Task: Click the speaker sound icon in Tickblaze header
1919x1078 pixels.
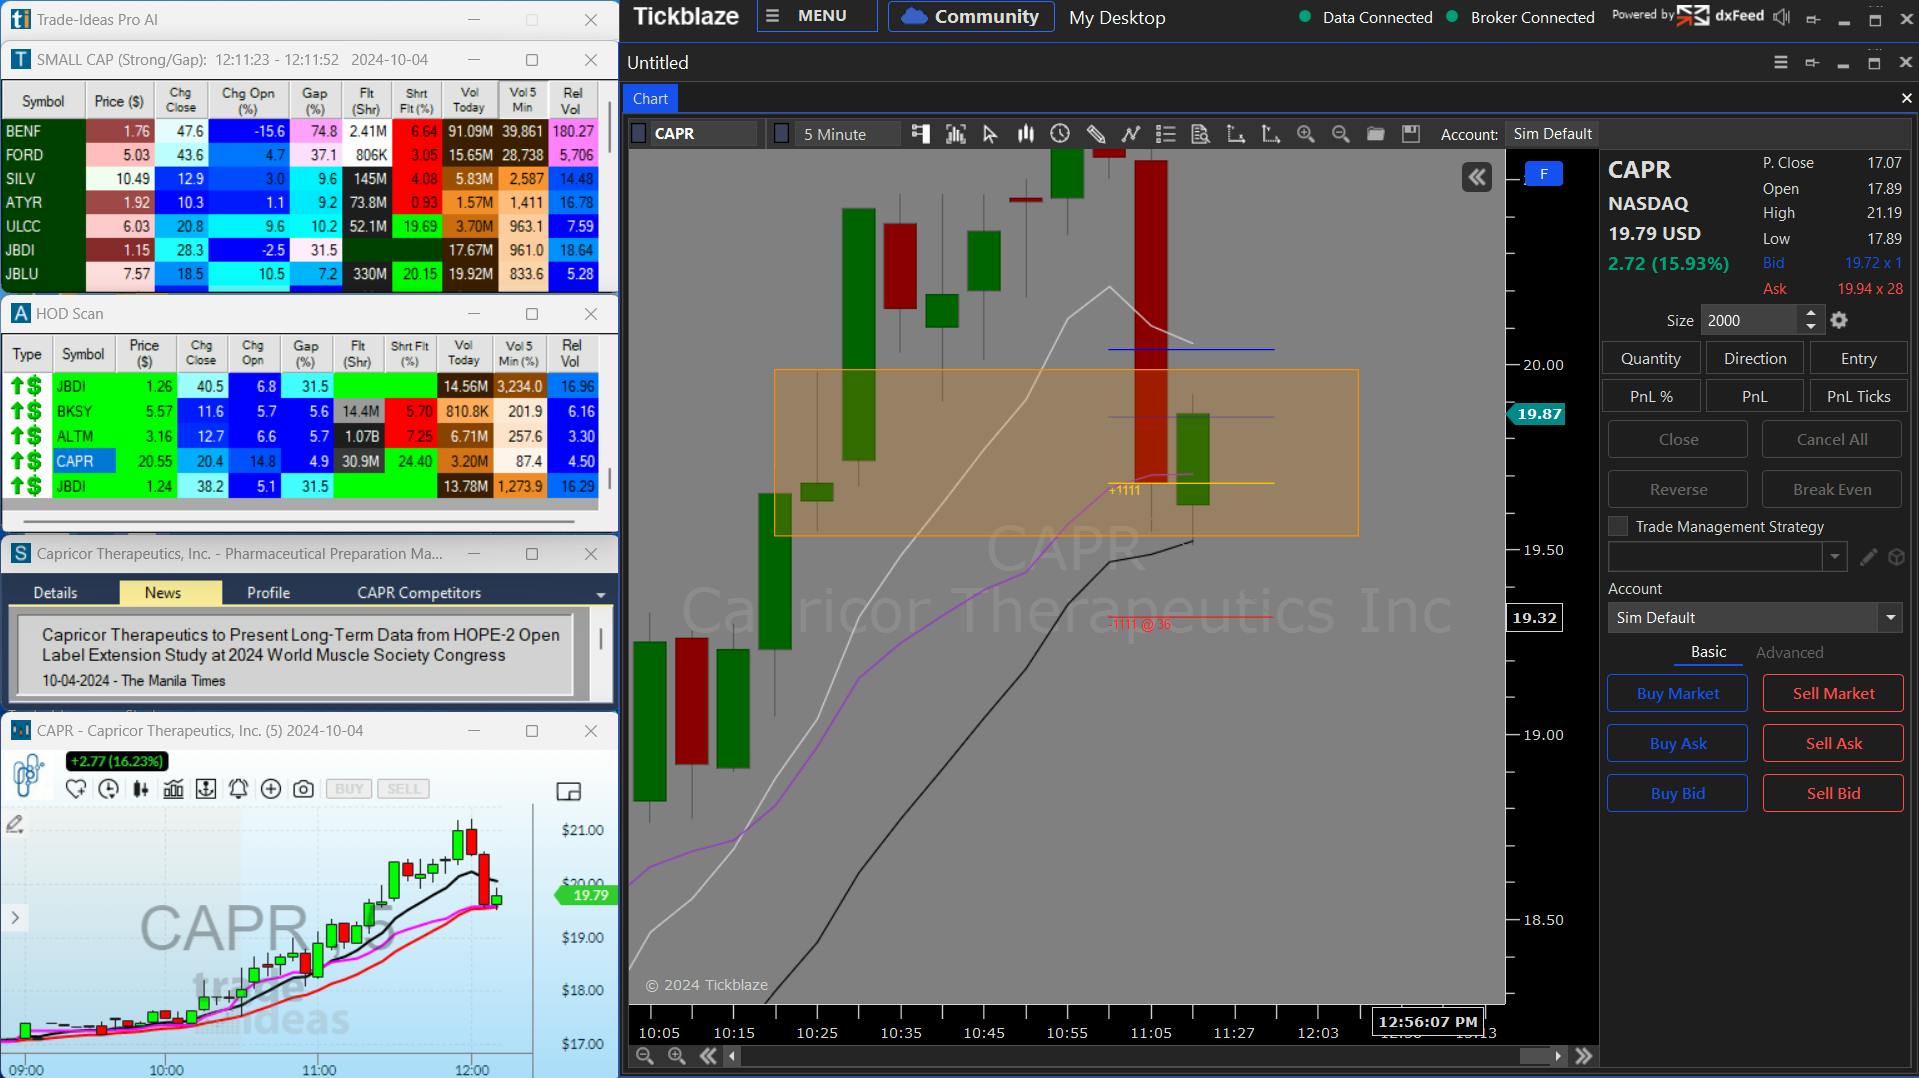Action: tap(1781, 17)
